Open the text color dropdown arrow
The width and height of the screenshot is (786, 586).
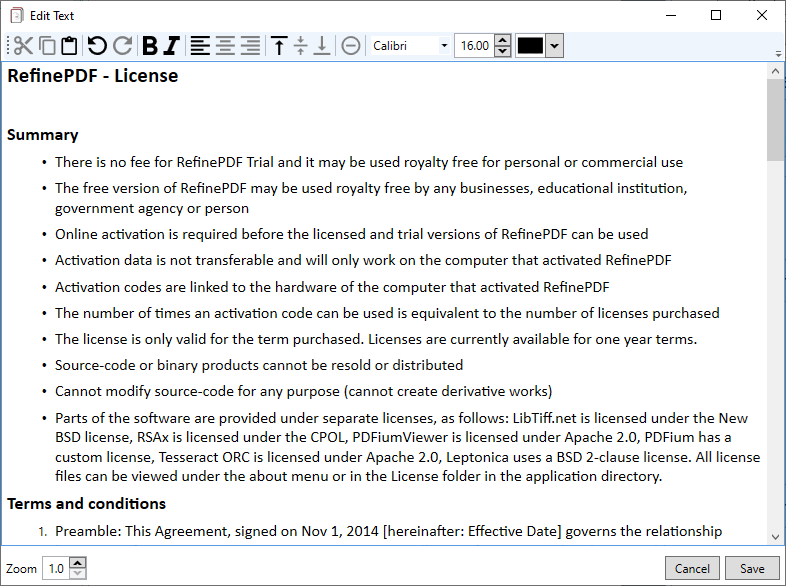pyautogui.click(x=554, y=46)
